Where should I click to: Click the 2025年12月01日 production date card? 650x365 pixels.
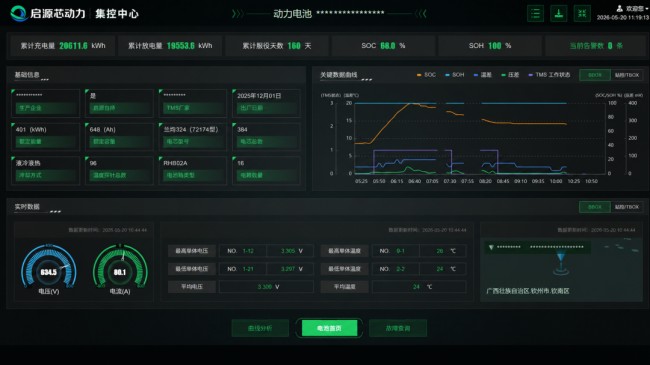pos(267,102)
